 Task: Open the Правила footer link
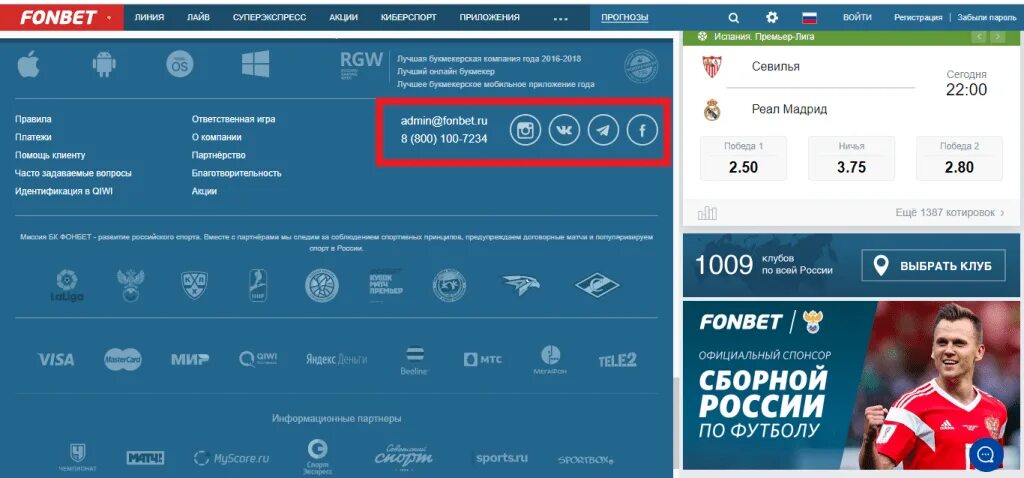(x=33, y=120)
